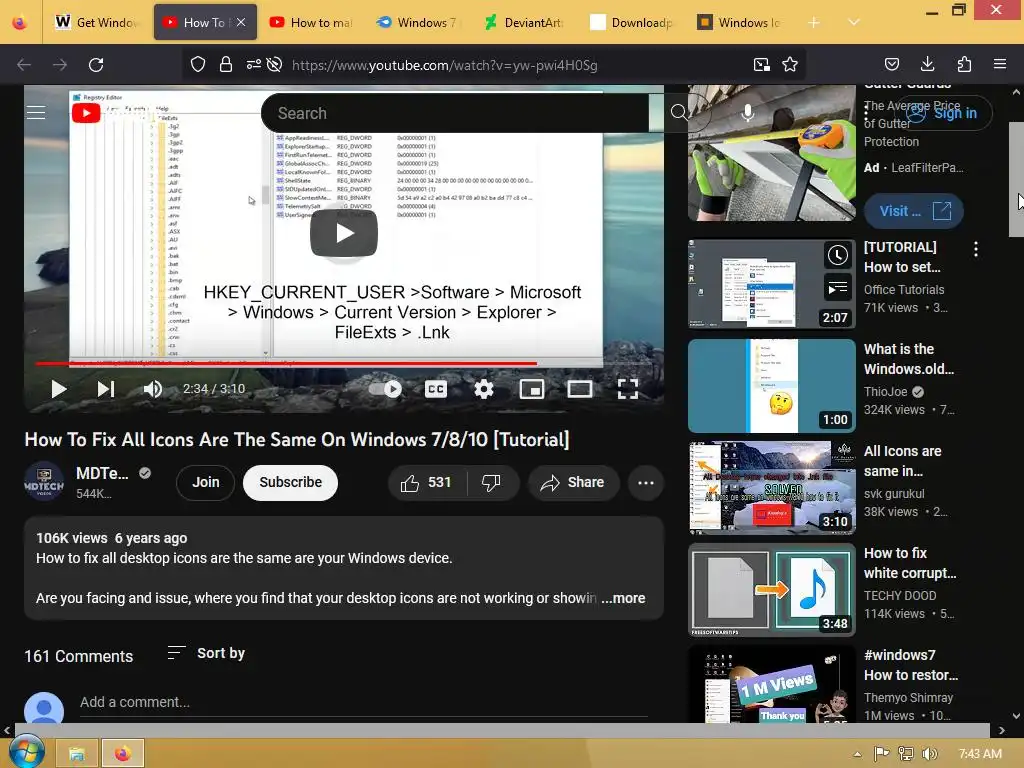Go back to previous page
Viewport: 1024px width, 768px height.
tap(24, 65)
